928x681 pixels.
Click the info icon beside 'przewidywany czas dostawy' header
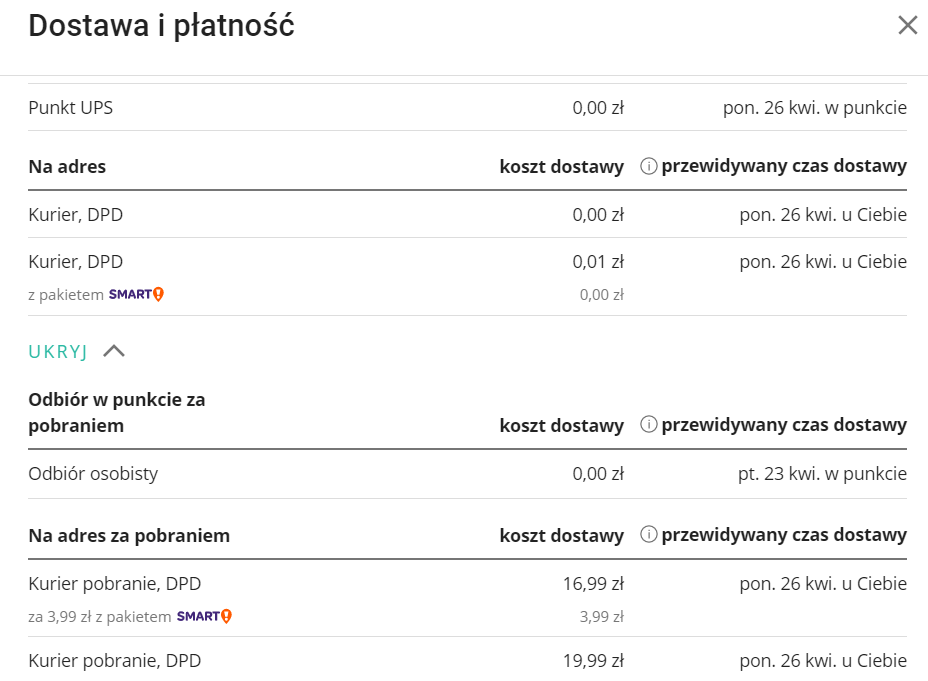point(650,165)
